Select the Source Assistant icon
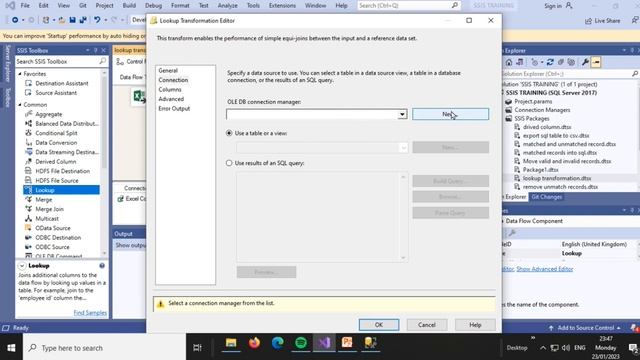Viewport: 640px width, 360px height. [x=28, y=93]
